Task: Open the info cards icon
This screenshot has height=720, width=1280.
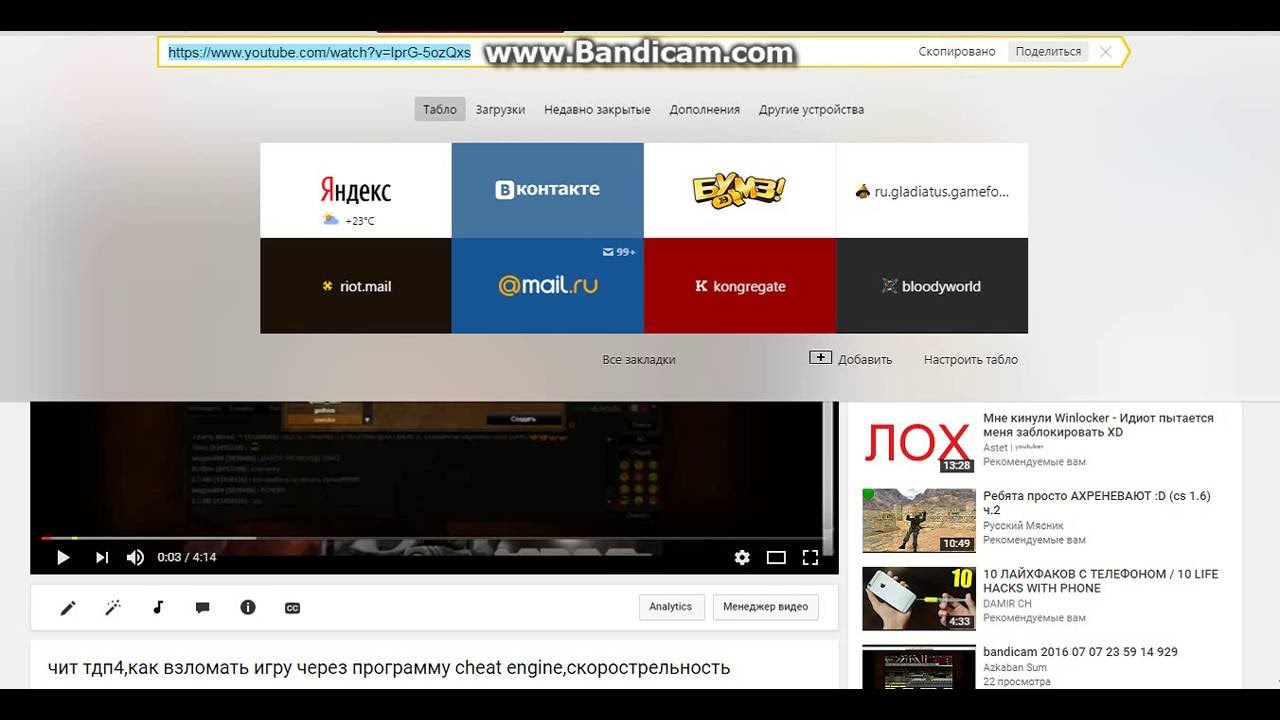Action: coord(248,607)
